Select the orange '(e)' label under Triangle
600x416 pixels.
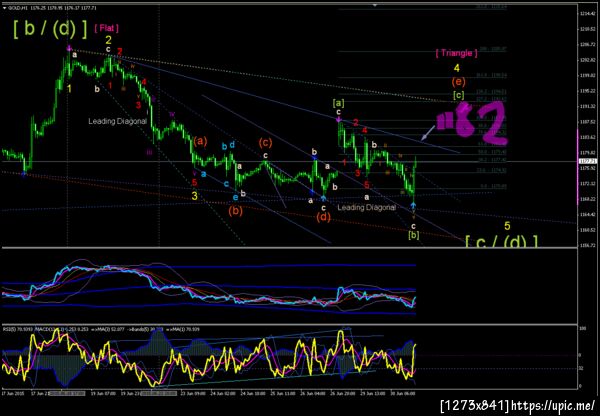click(x=458, y=82)
